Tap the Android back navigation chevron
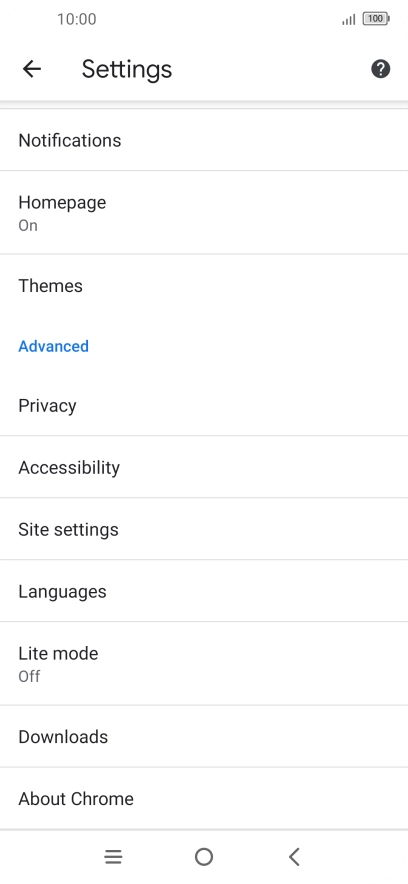The width and height of the screenshot is (408, 884). click(294, 857)
